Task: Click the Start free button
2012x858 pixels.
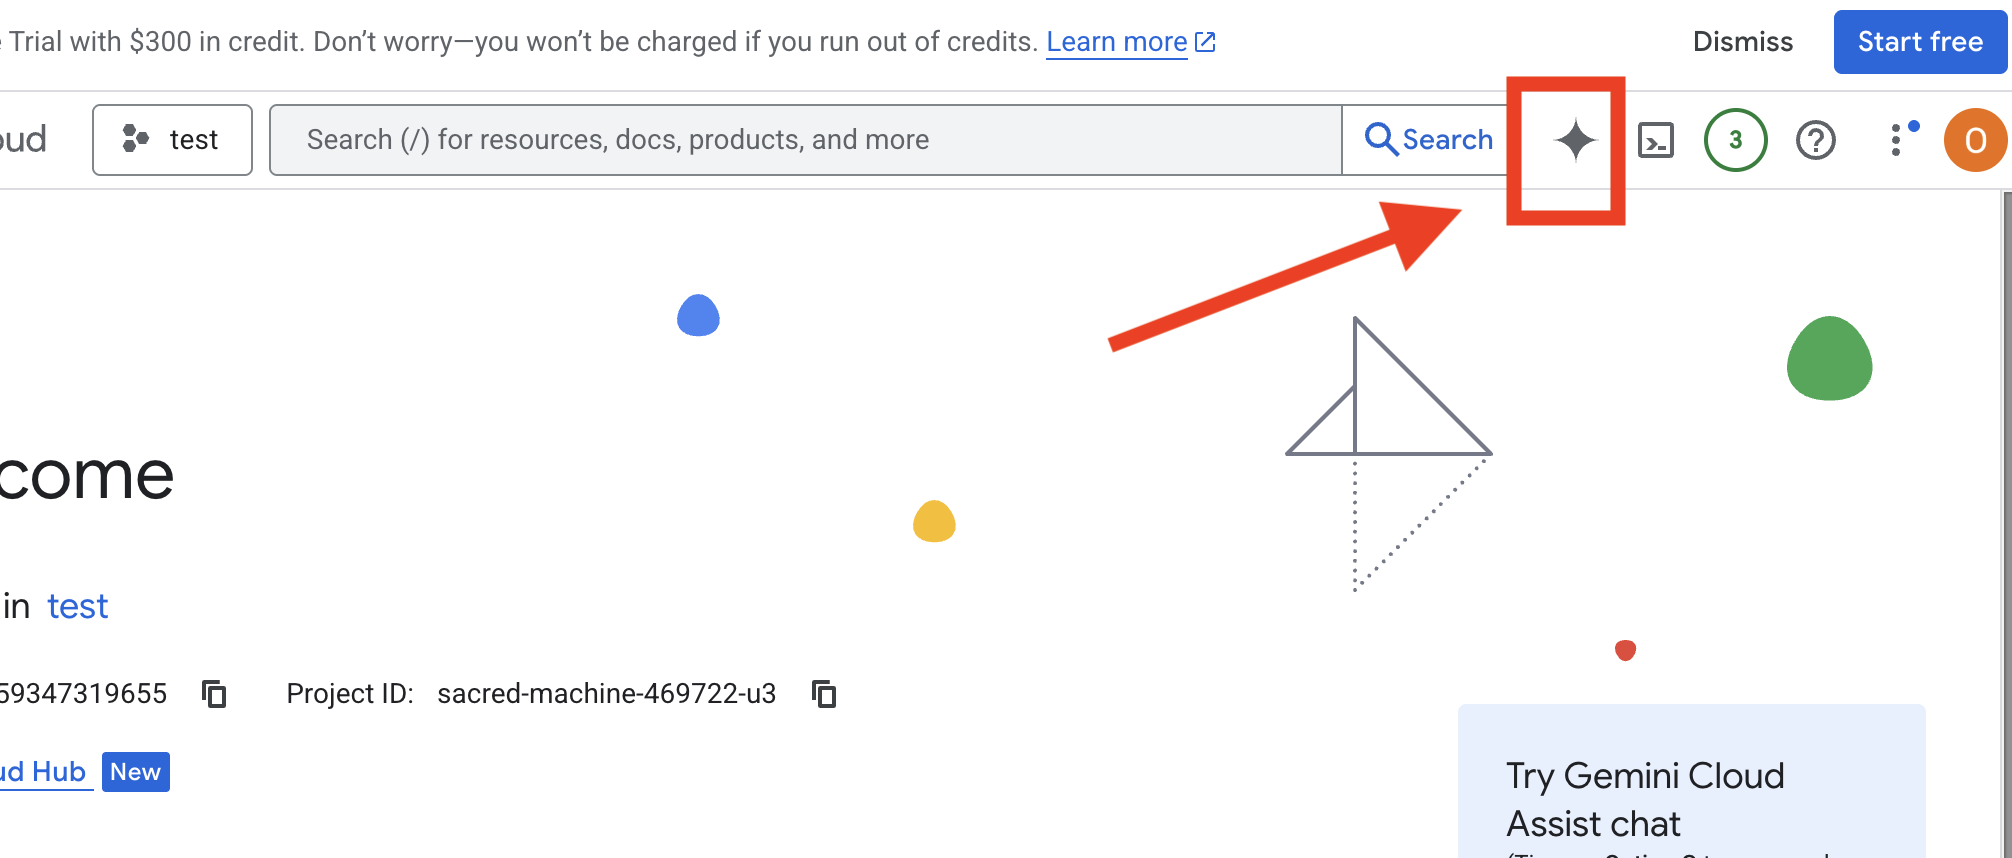Action: coord(1920,42)
